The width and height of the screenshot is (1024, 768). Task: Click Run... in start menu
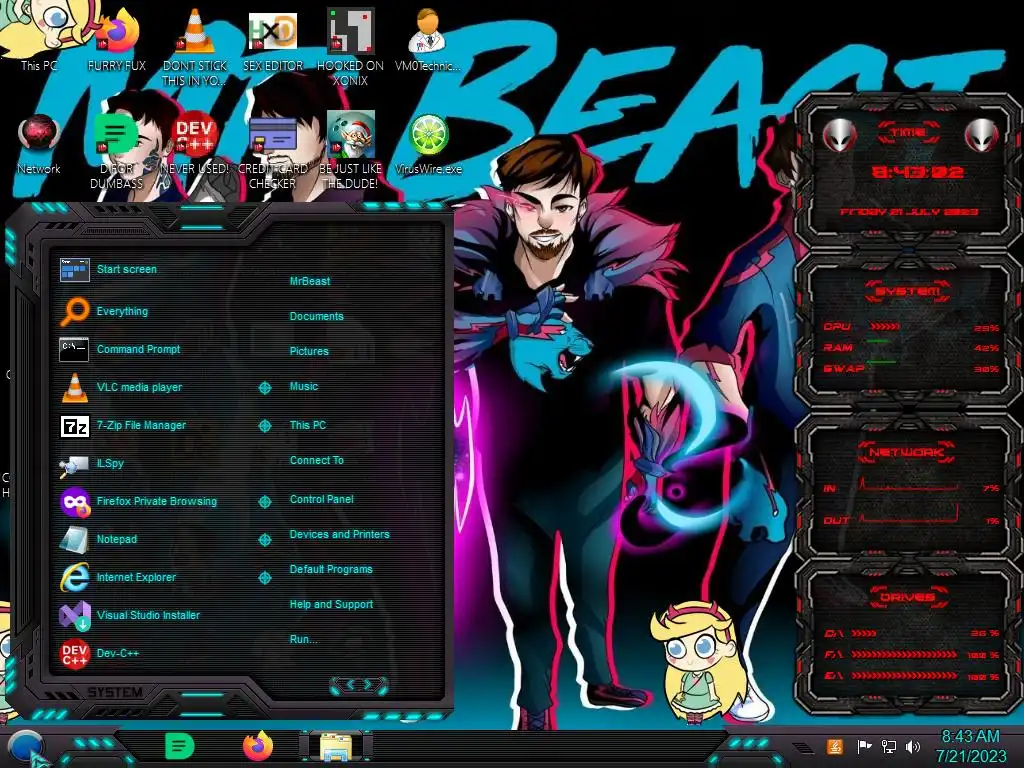(303, 639)
